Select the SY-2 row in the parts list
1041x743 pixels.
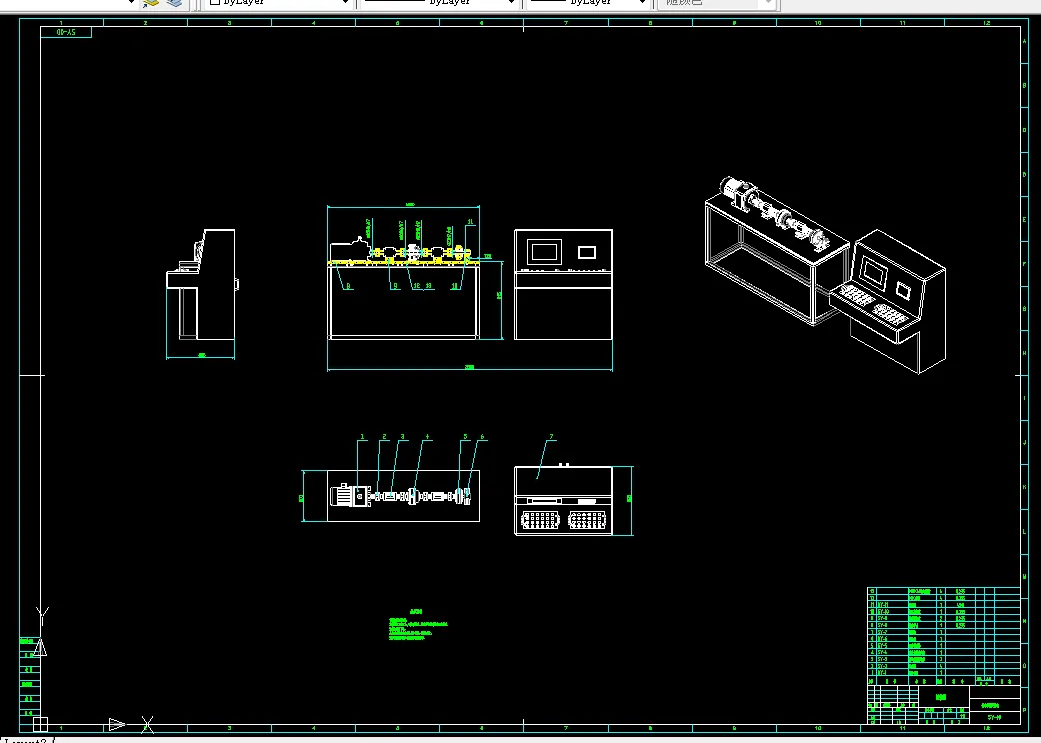943,665
